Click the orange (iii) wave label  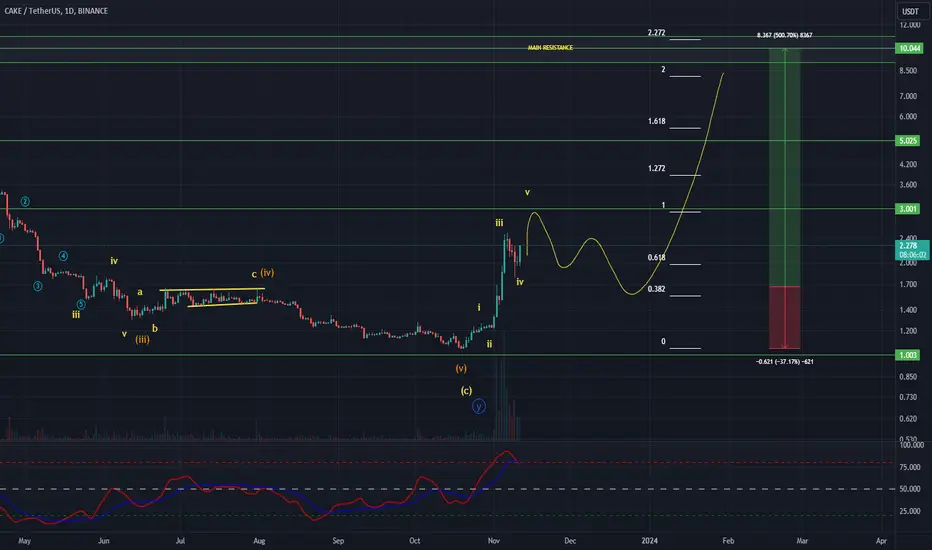point(142,340)
